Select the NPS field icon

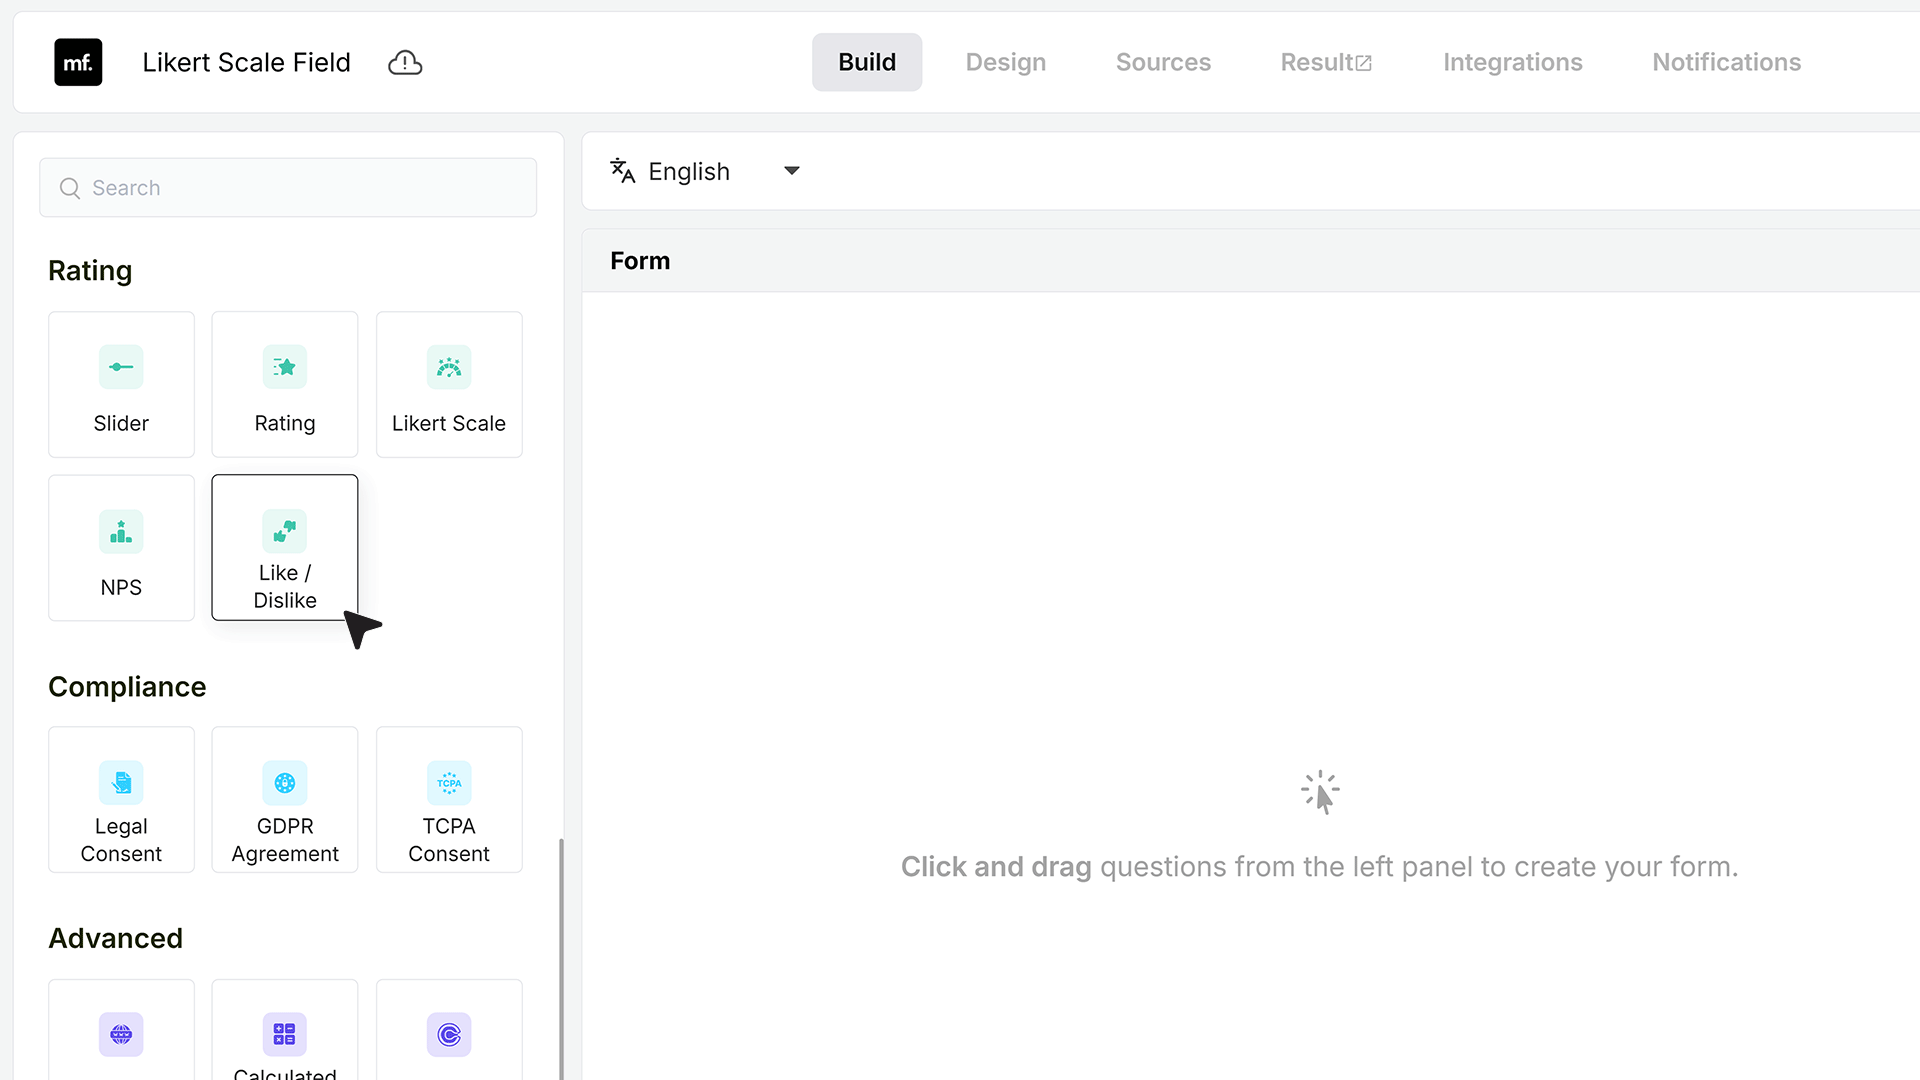pos(121,531)
